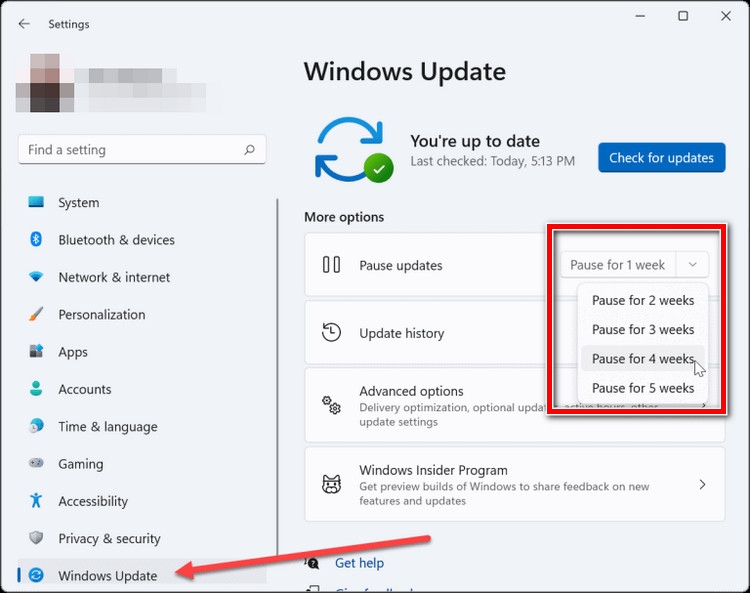Expand the pause duration dropdown arrow

pyautogui.click(x=693, y=264)
